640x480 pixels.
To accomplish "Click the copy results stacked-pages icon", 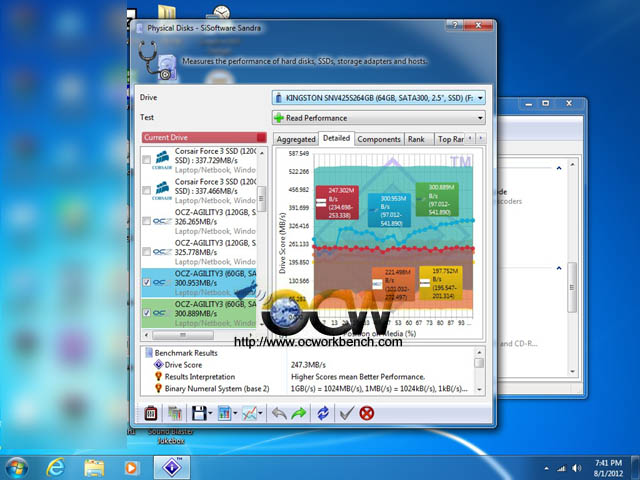I will click(175, 413).
